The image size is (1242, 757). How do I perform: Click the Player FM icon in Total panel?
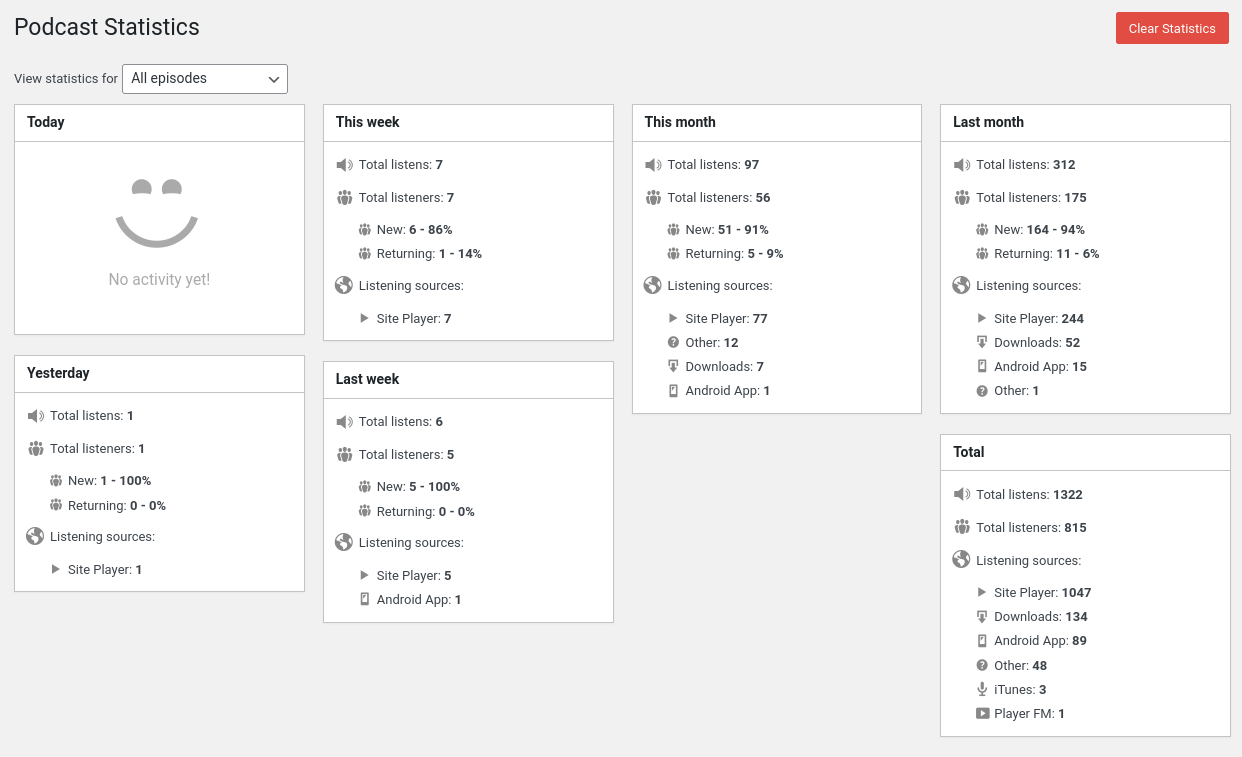982,714
